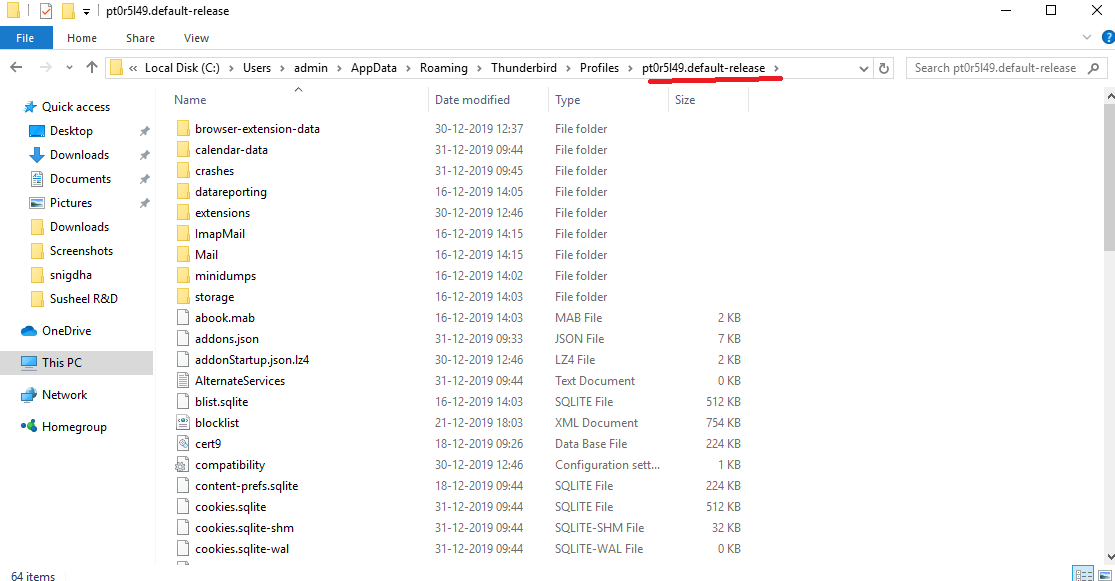Select the blocklist XML document icon
Viewport: 1115px width, 581px height.
183,422
